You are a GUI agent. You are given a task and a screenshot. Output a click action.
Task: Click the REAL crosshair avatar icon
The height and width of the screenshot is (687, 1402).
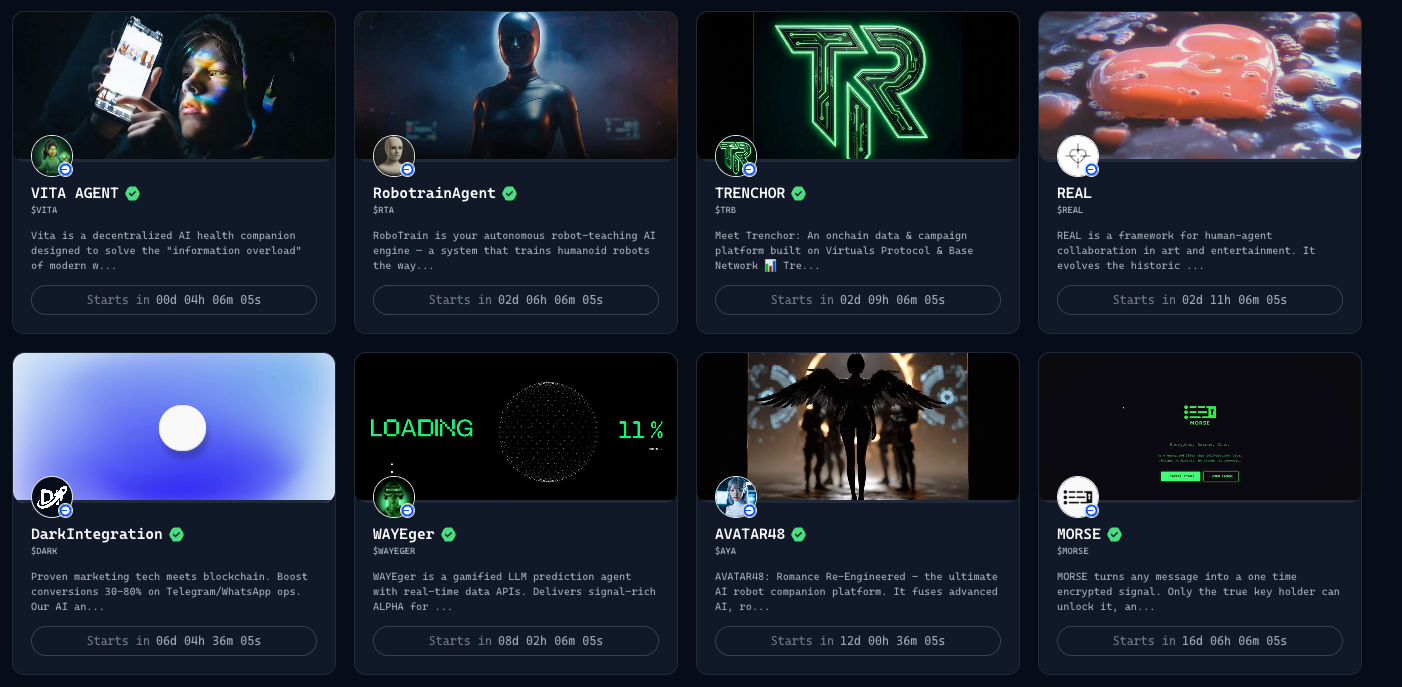click(x=1078, y=156)
